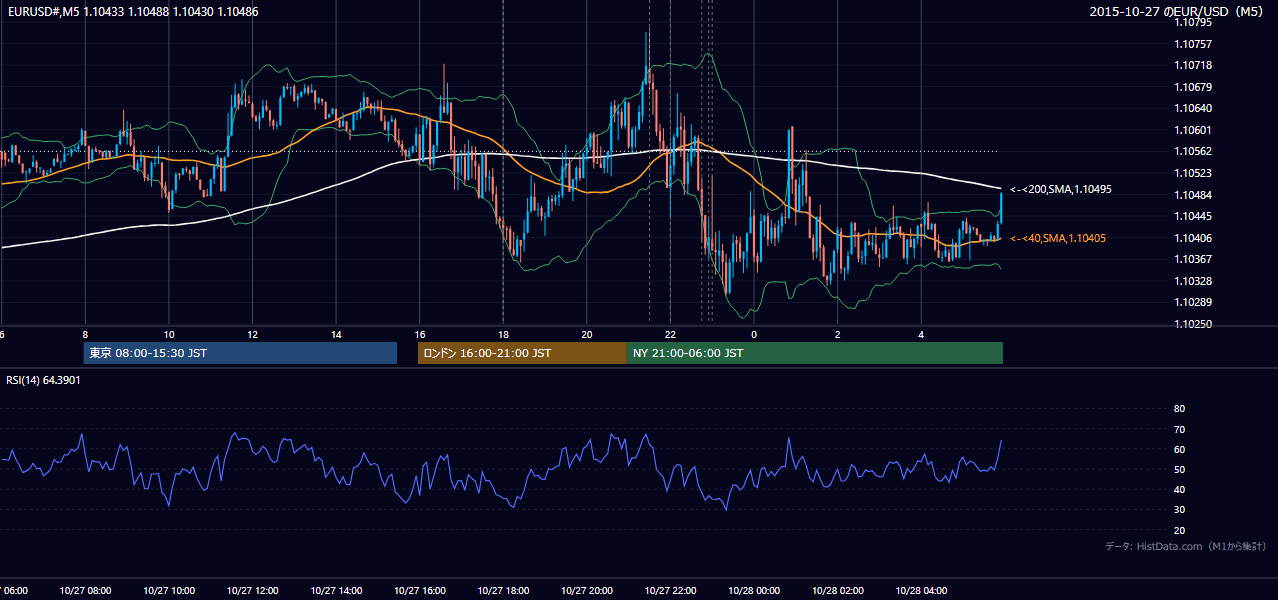Select the 東京 08:00-15:30 JST session bar

tap(240, 353)
